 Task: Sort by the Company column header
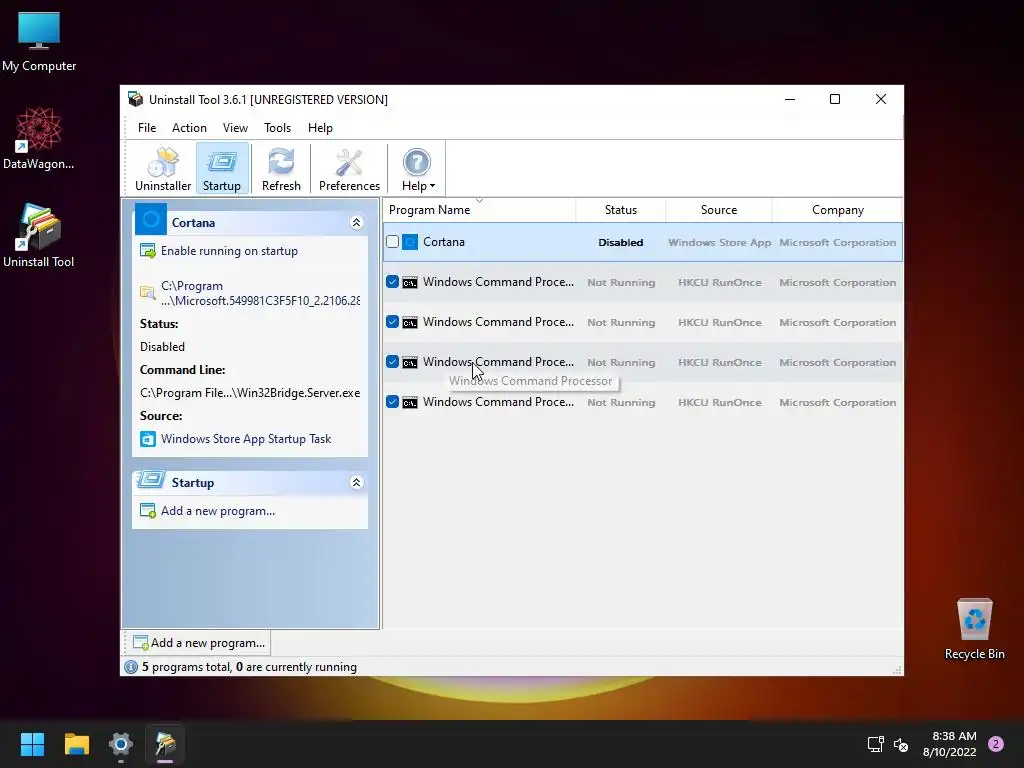pos(837,210)
